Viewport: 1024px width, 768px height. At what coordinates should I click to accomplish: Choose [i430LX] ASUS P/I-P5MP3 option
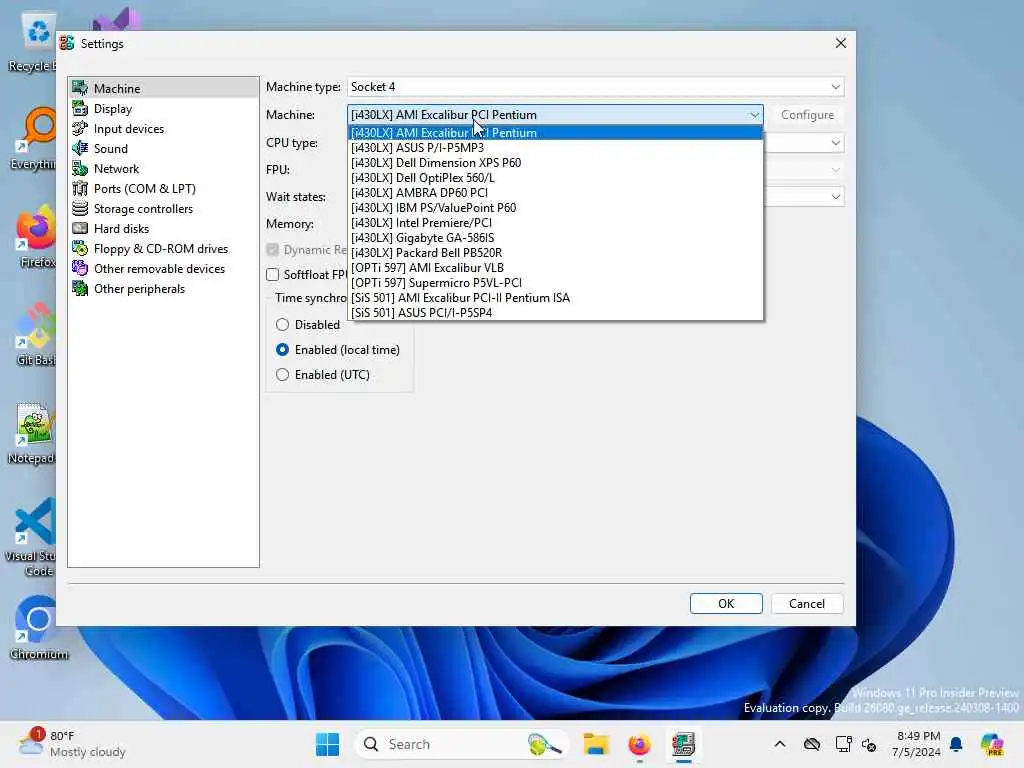coord(555,148)
